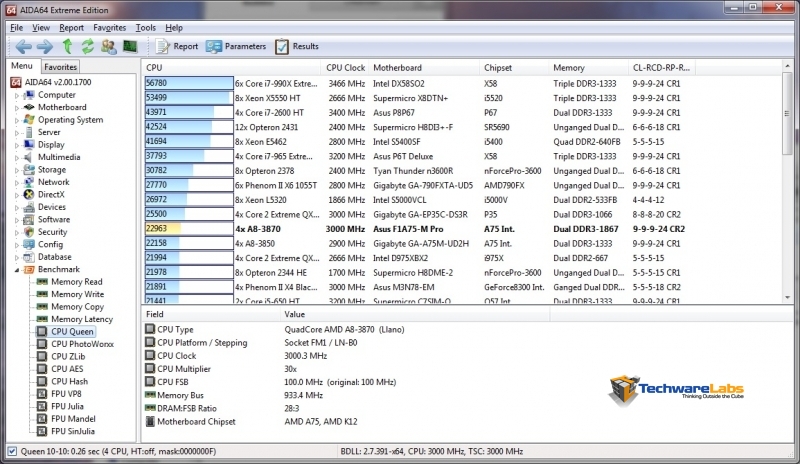Select the Security shield icon
The image size is (800, 464).
coord(29,232)
